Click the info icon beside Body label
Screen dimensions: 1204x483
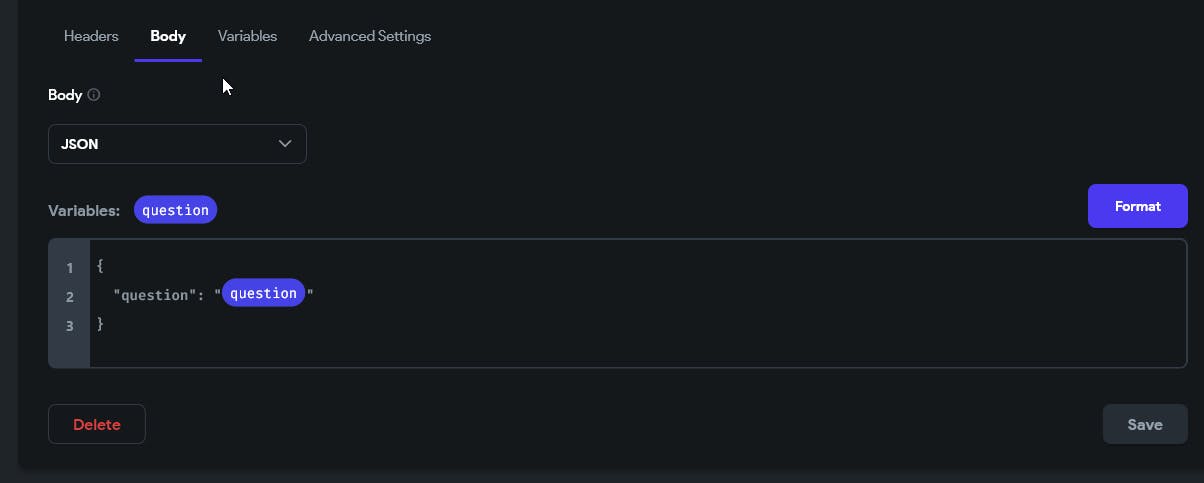pyautogui.click(x=94, y=96)
